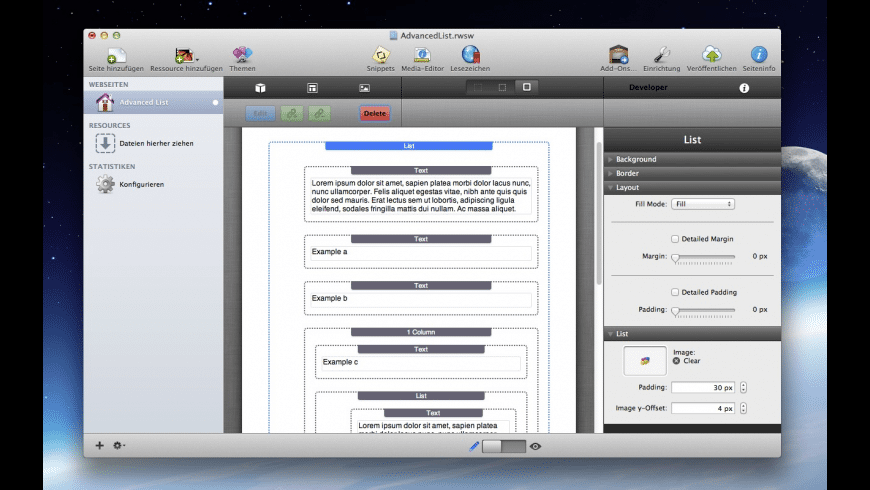Switch to preview mode eye icon
Screen dimensions: 870x490
(535, 446)
